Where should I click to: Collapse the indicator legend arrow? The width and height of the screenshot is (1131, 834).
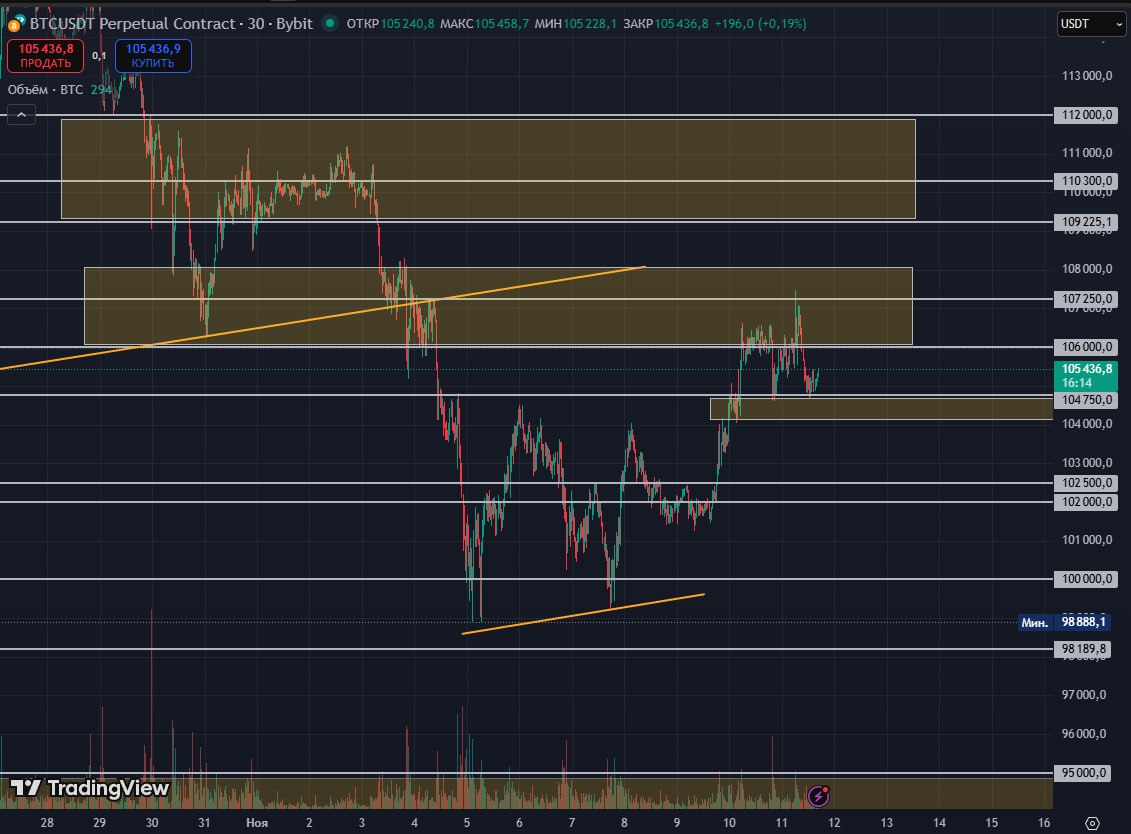pos(22,115)
